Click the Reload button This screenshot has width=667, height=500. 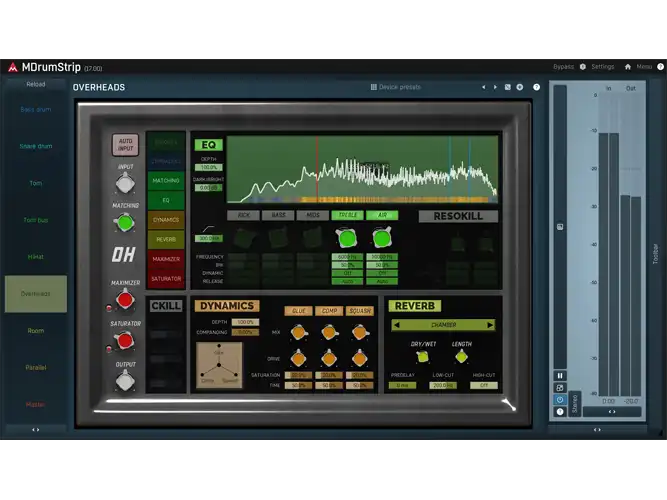click(x=36, y=84)
